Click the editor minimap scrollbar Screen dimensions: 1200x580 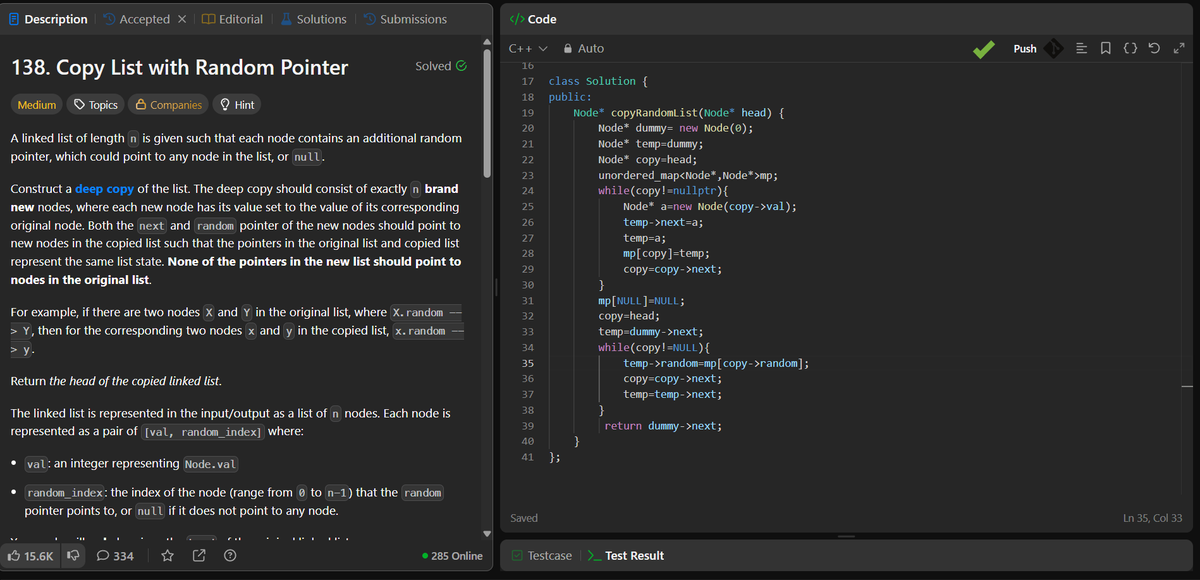coord(1186,386)
